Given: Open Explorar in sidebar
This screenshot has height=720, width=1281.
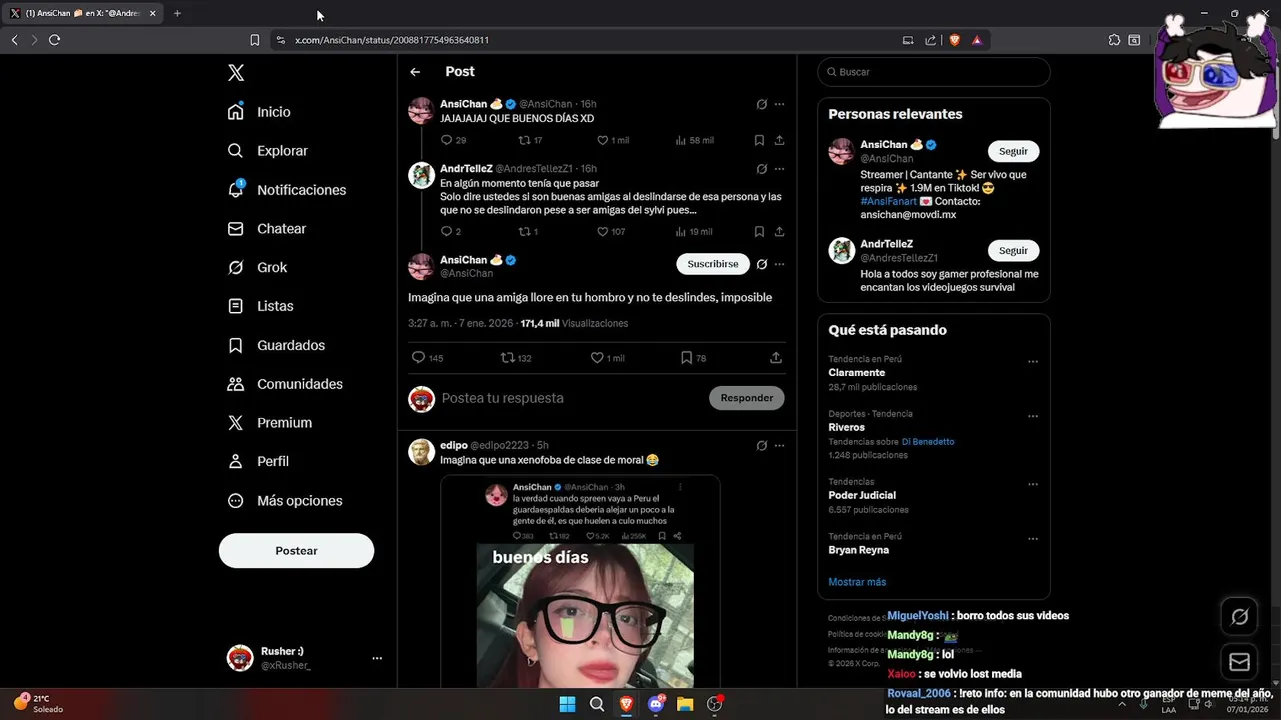Looking at the screenshot, I should coord(268,151).
